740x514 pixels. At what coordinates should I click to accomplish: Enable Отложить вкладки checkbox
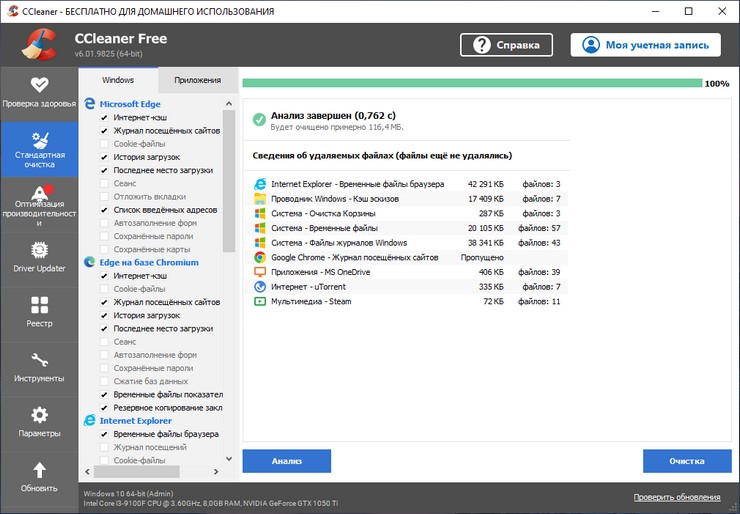(104, 197)
